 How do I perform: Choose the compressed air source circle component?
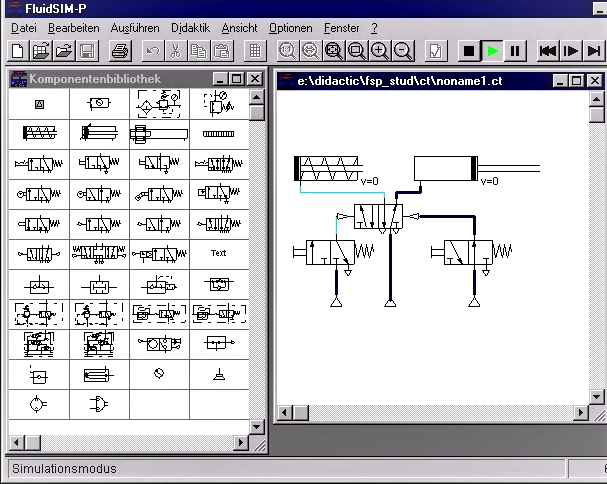click(x=38, y=404)
